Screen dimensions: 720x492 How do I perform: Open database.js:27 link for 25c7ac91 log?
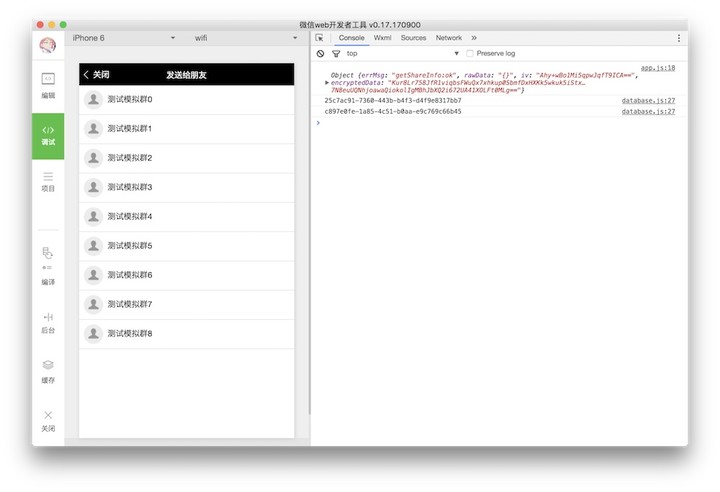coord(648,100)
